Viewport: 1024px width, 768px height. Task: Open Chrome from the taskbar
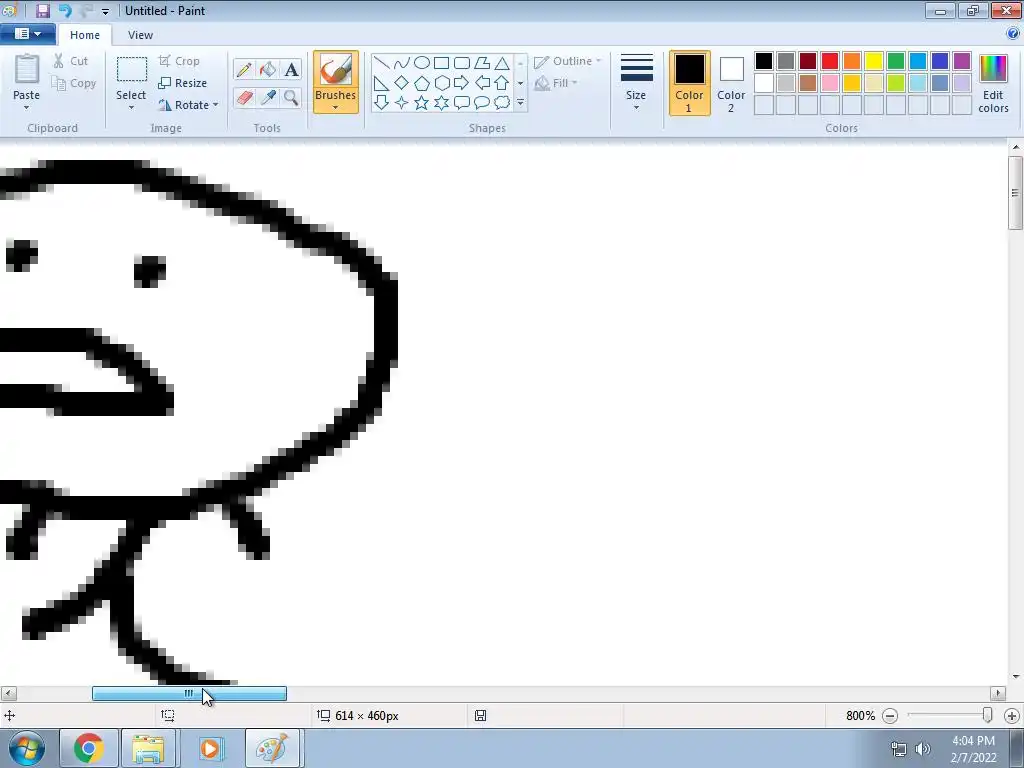click(89, 748)
